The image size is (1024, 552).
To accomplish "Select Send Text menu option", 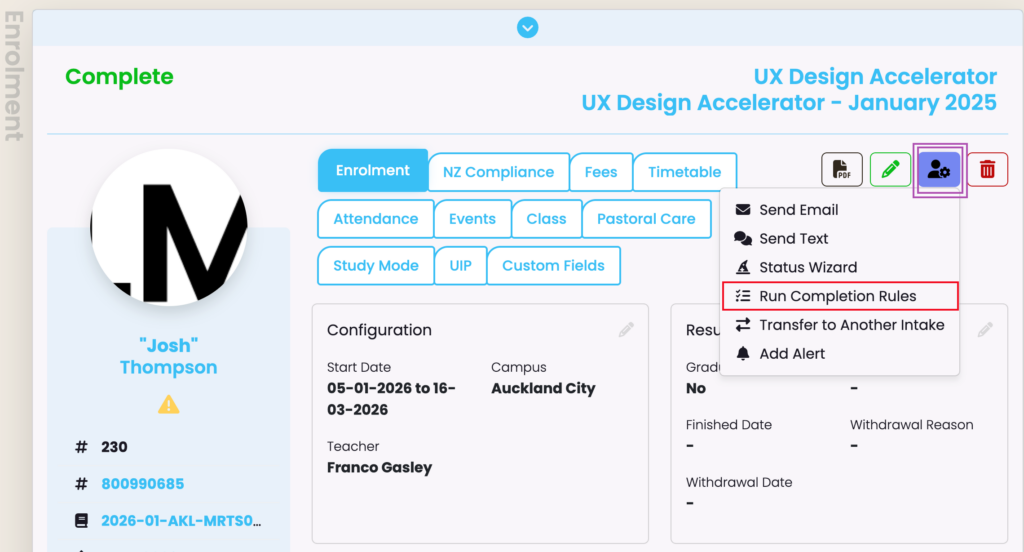I will click(793, 239).
